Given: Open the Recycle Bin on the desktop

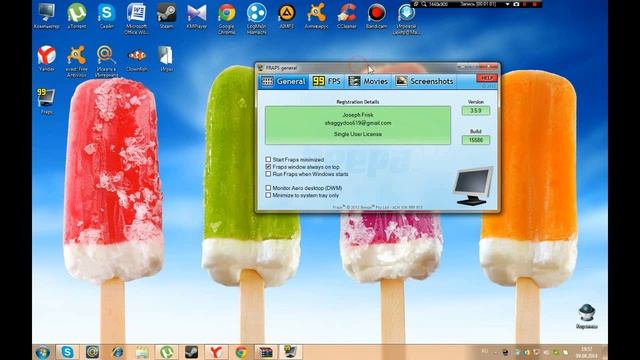Looking at the screenshot, I should 587,316.
